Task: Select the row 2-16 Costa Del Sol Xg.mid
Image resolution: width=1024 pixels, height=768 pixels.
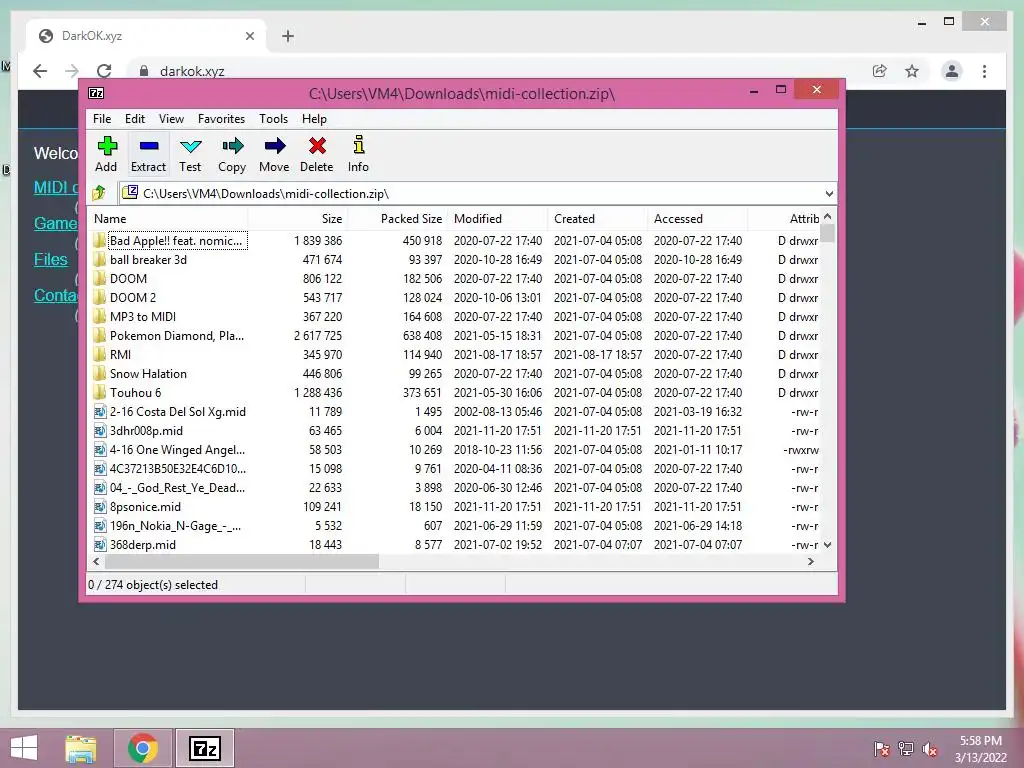Action: 455,411
